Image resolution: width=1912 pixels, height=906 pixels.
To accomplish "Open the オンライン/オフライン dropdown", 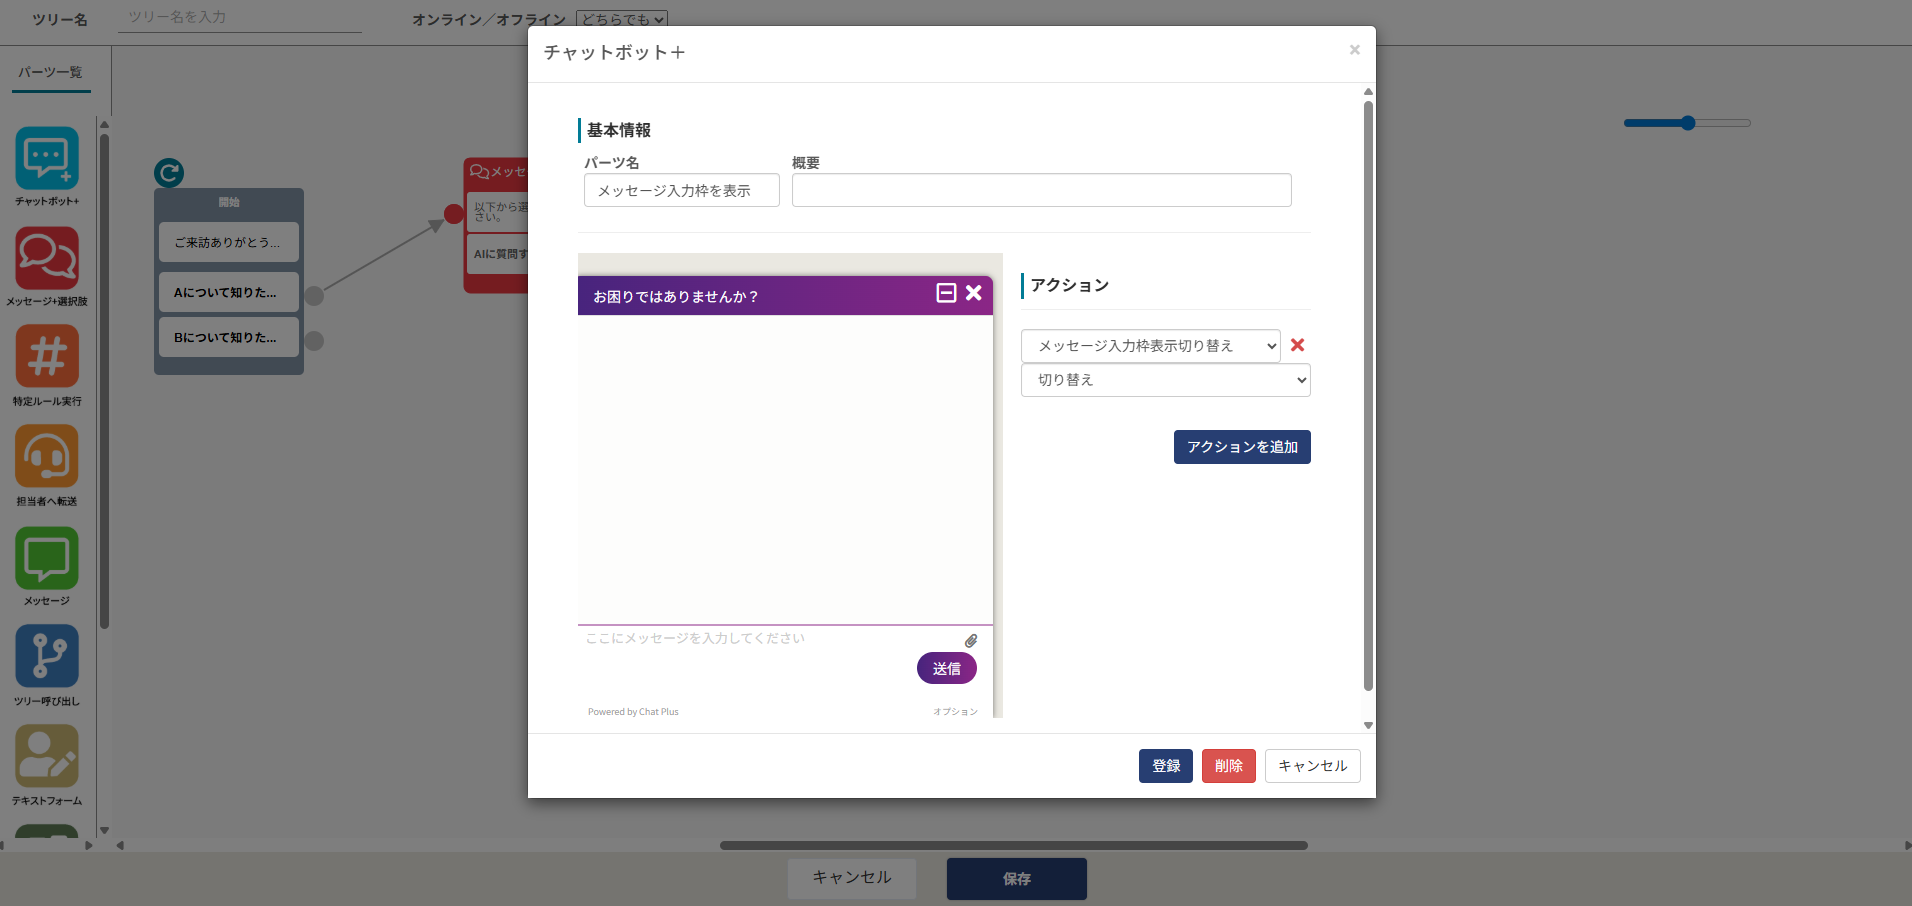I will tap(622, 19).
